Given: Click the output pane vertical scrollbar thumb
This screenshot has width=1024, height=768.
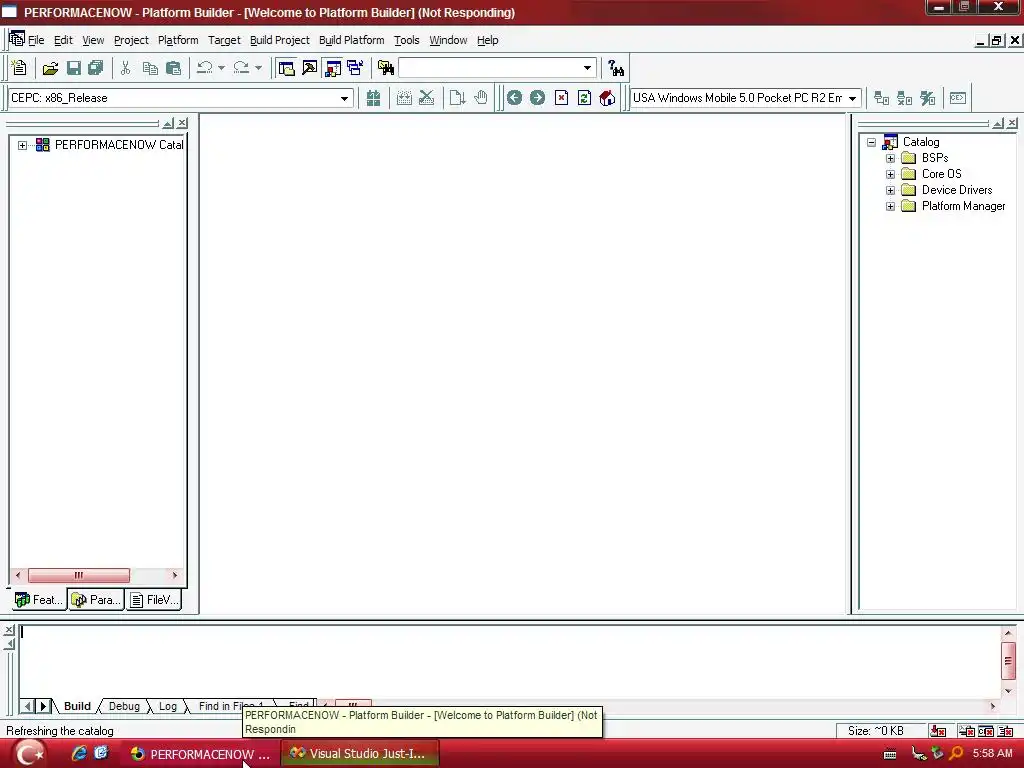Looking at the screenshot, I should [x=1008, y=660].
